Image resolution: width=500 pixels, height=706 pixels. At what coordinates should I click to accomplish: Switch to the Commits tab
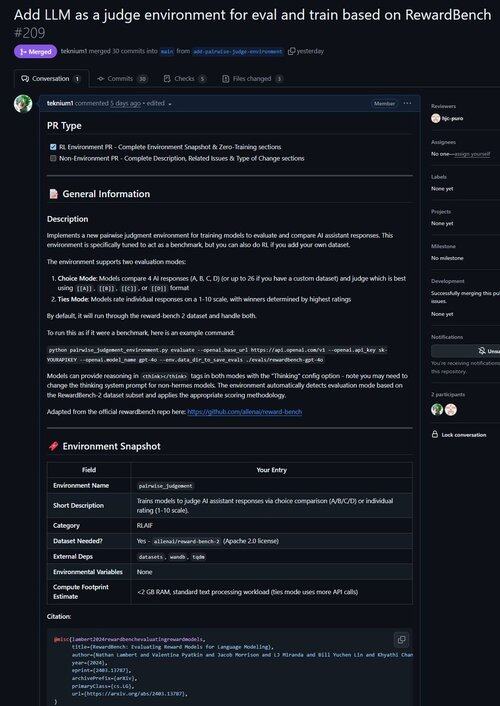tap(123, 79)
